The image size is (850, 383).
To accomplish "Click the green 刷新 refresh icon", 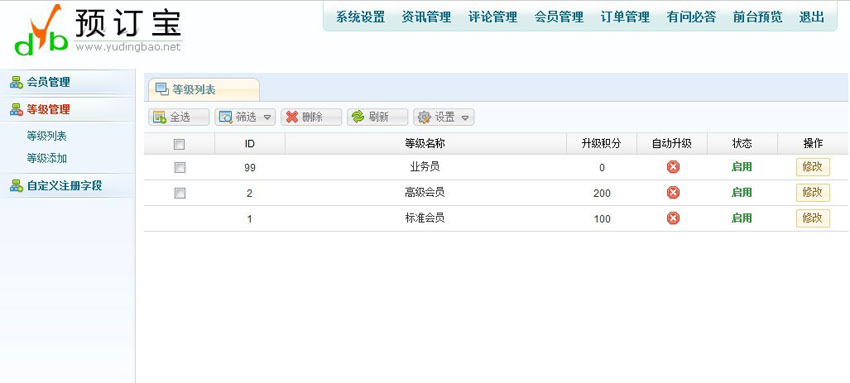I will click(358, 117).
